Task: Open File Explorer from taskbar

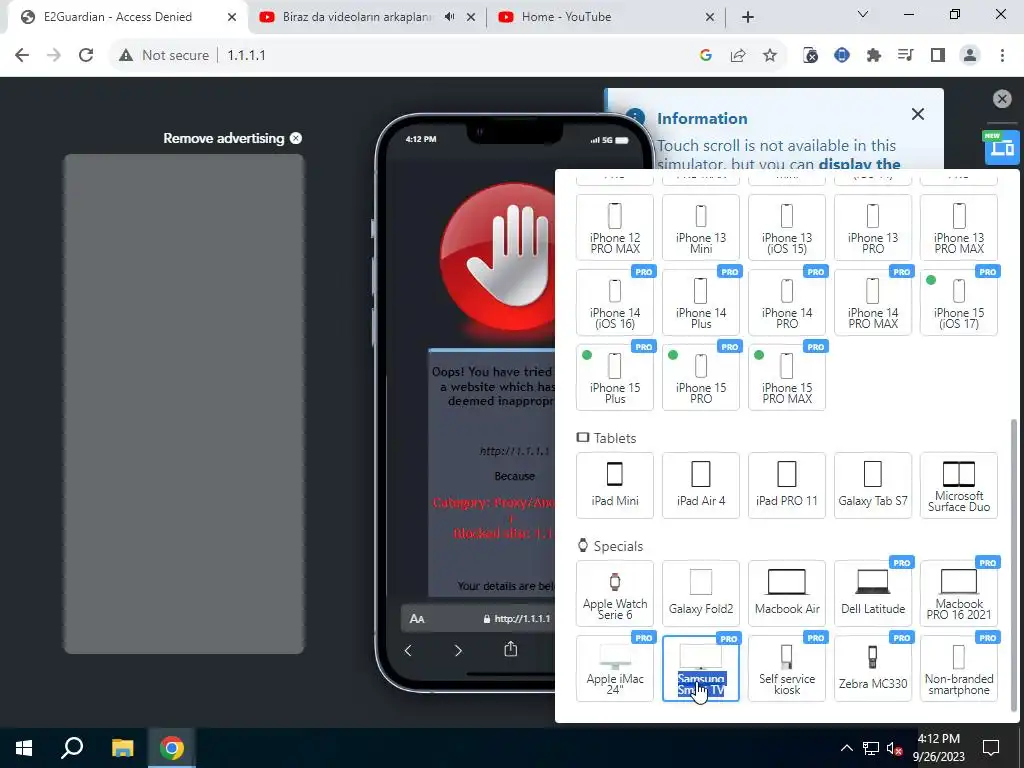Action: pos(122,748)
